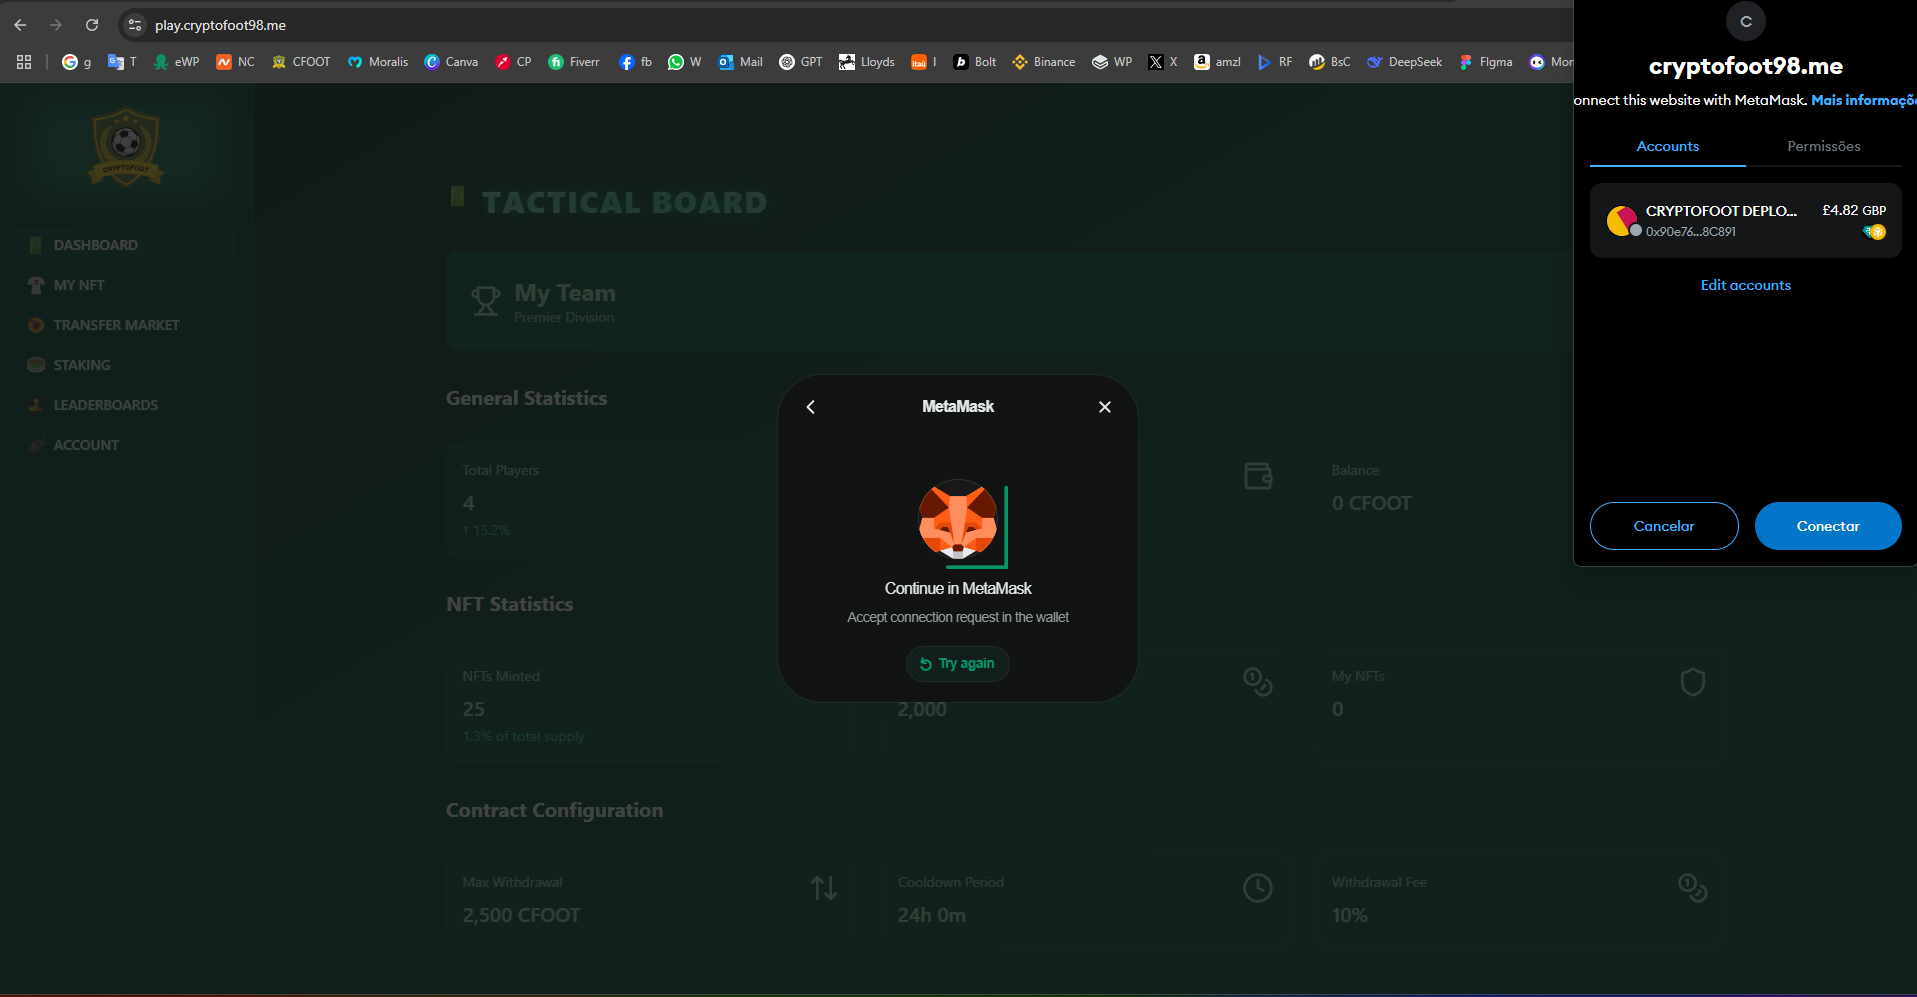1917x997 pixels.
Task: Click the '2,500 CFOOT' value
Action: coord(521,916)
